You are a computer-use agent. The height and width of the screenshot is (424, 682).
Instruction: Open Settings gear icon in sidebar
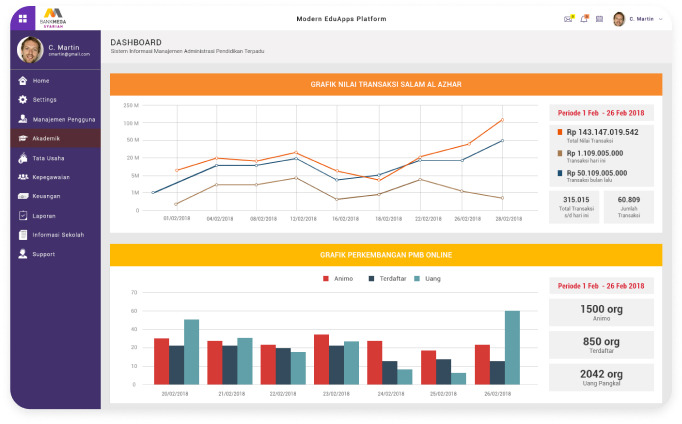[23, 100]
